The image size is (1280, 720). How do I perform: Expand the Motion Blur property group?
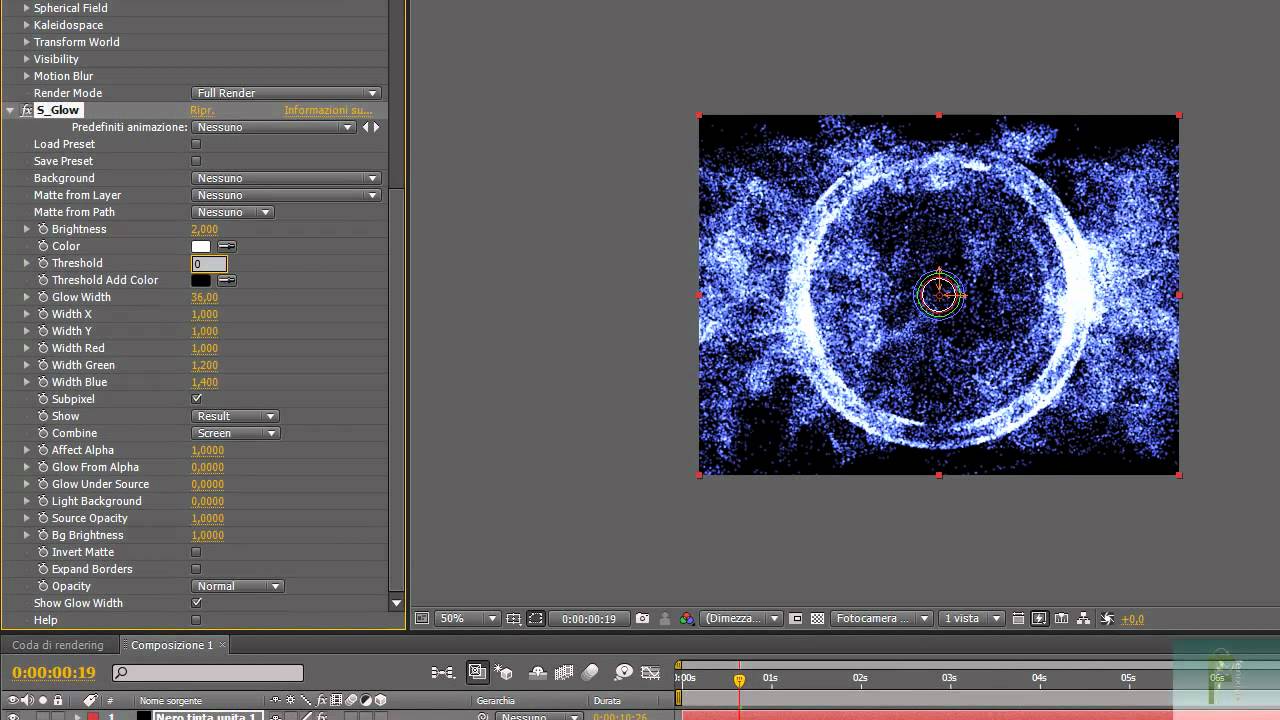coord(27,76)
